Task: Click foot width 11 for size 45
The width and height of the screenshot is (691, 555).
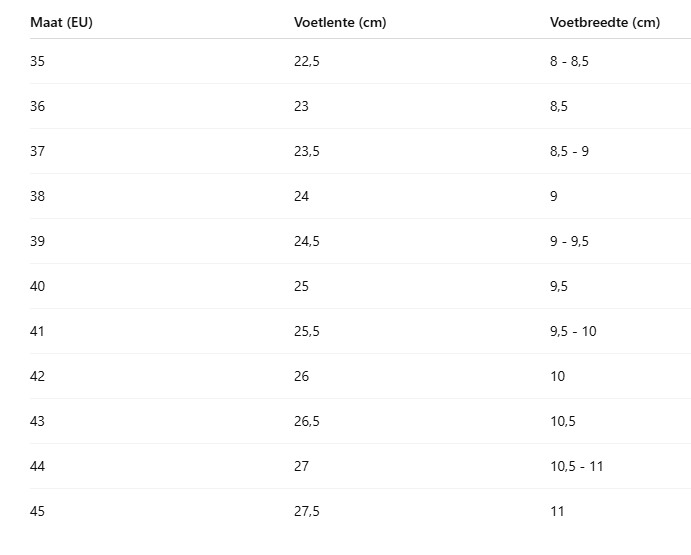Action: pos(557,511)
